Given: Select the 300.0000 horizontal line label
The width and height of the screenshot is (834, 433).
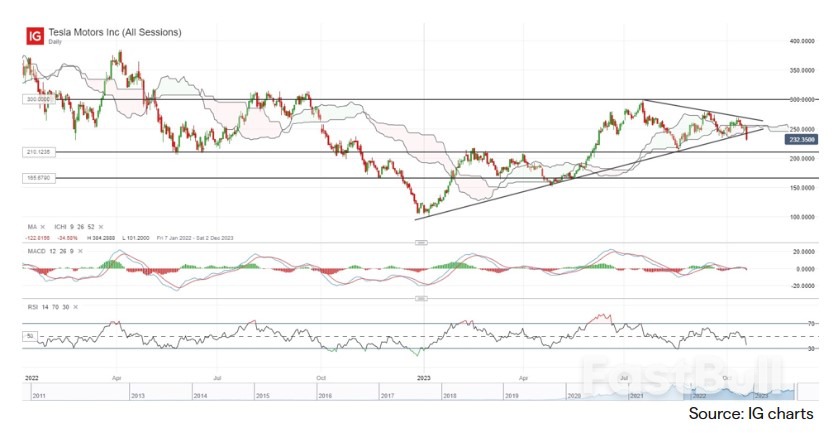Looking at the screenshot, I should (38, 99).
